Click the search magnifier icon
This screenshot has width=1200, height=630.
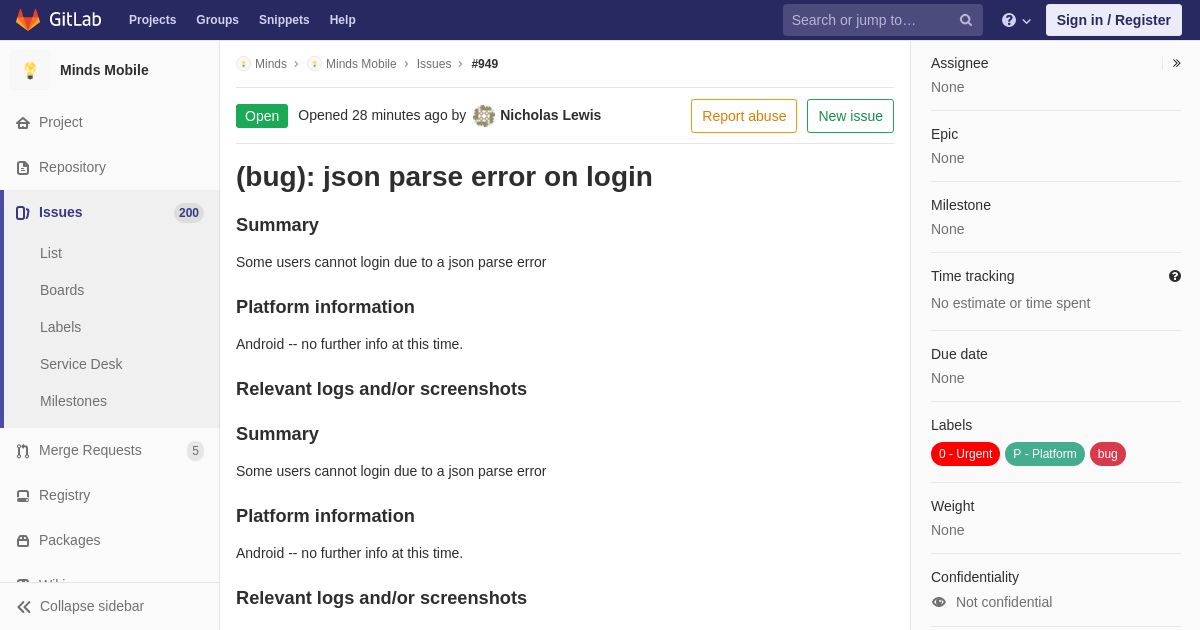pyautogui.click(x=966, y=20)
